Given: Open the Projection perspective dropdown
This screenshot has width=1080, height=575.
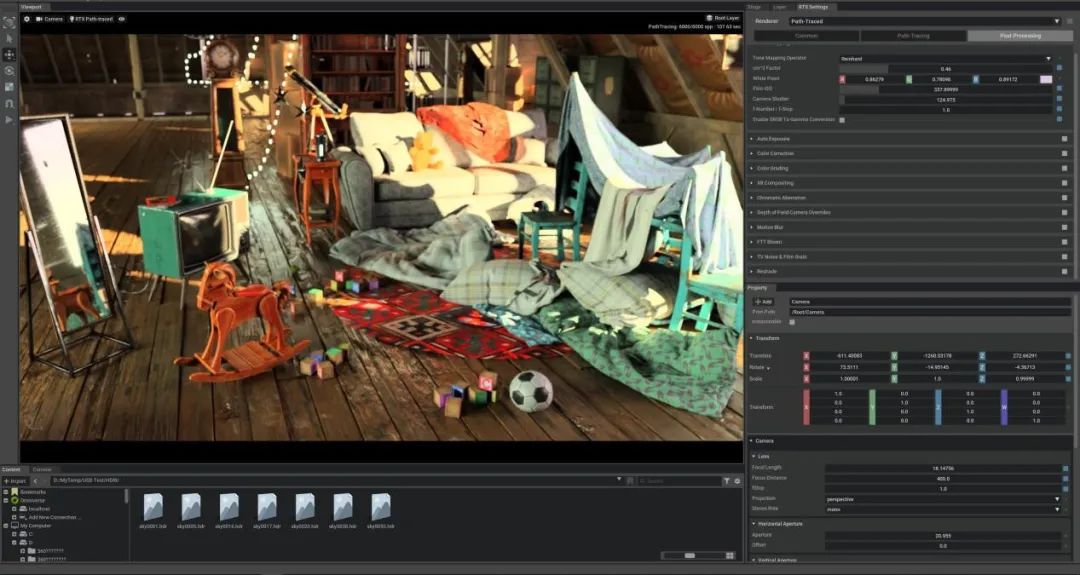Looking at the screenshot, I should pos(943,498).
